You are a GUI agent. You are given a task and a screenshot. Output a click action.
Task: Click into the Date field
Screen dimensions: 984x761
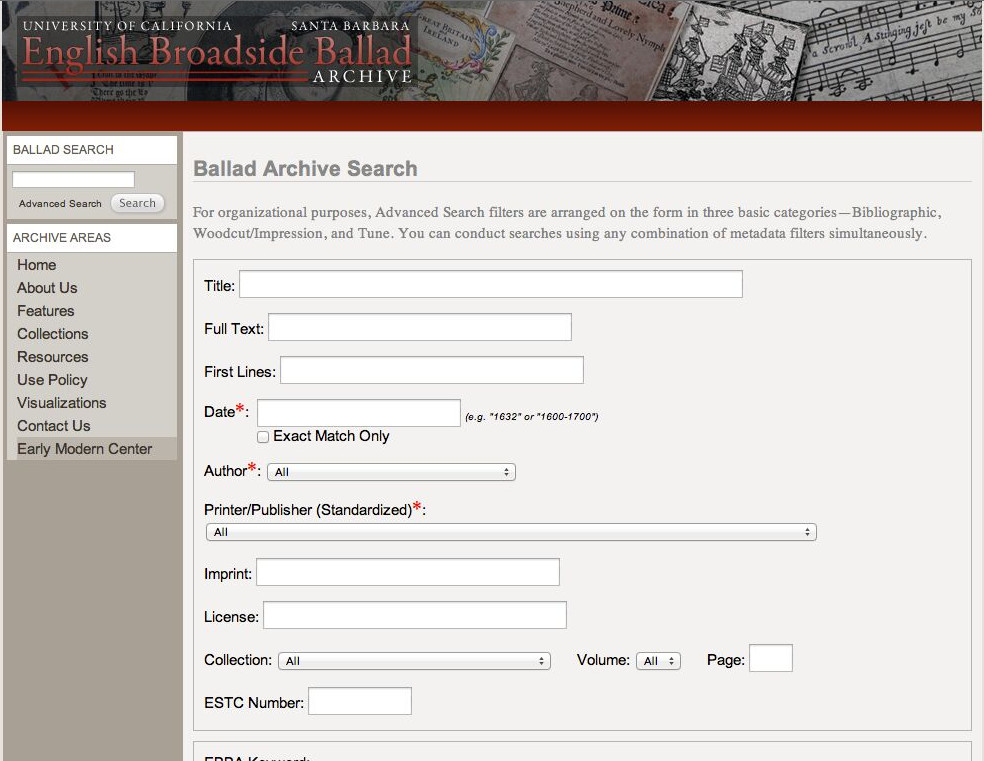tap(359, 413)
